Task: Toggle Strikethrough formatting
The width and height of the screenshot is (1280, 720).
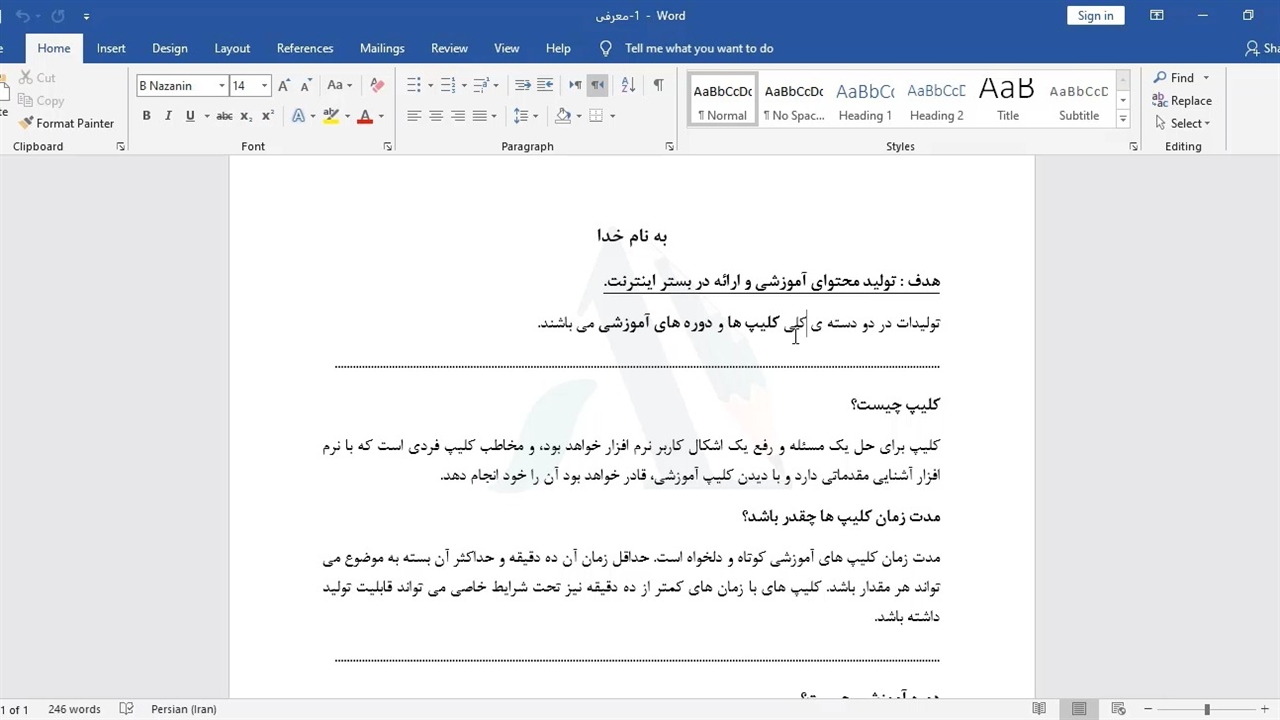Action: click(x=225, y=116)
